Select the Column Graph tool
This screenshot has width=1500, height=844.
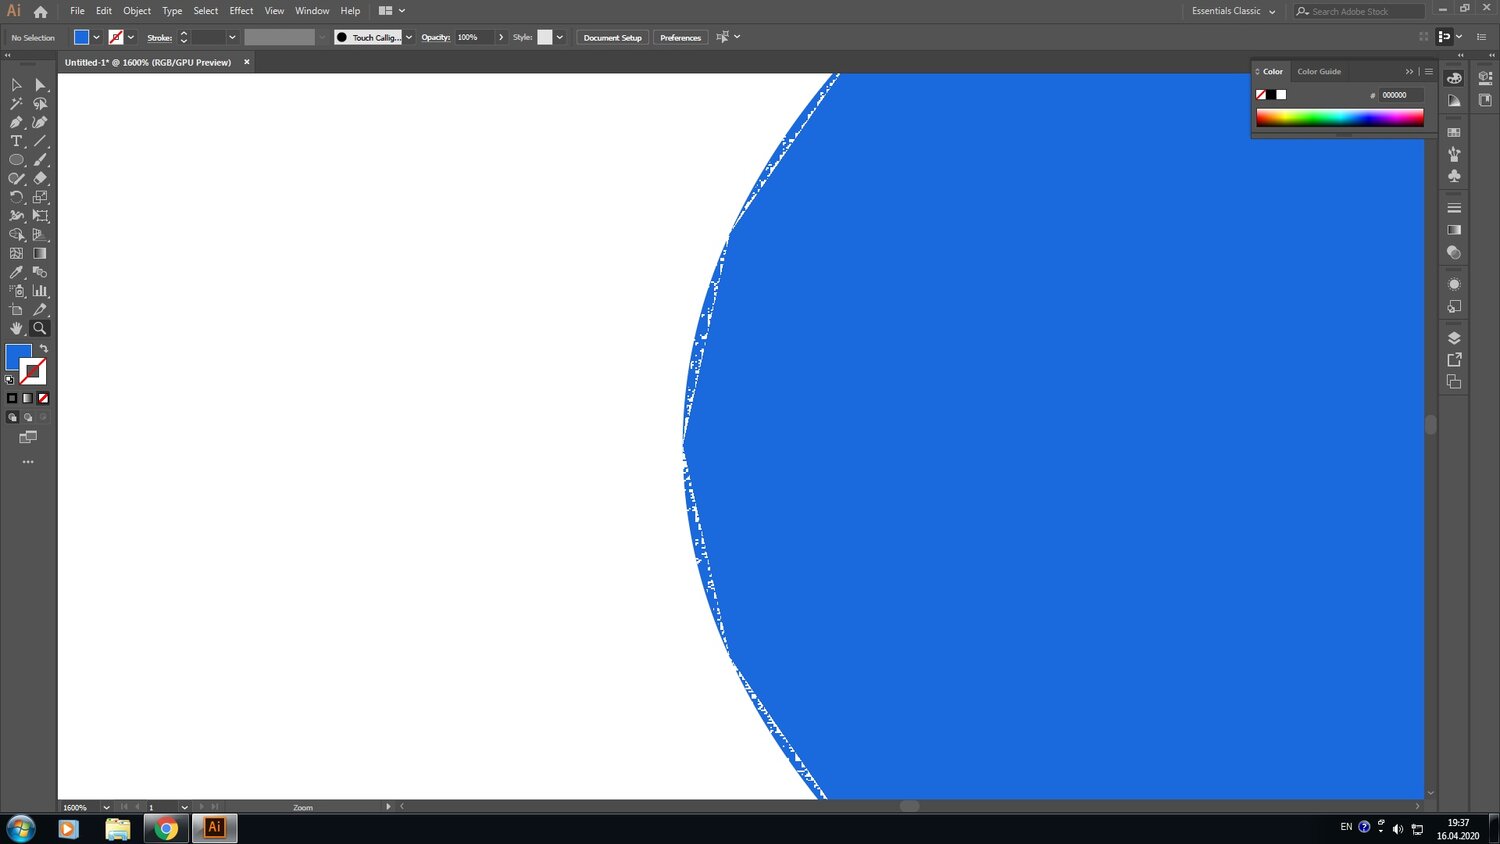(x=40, y=291)
